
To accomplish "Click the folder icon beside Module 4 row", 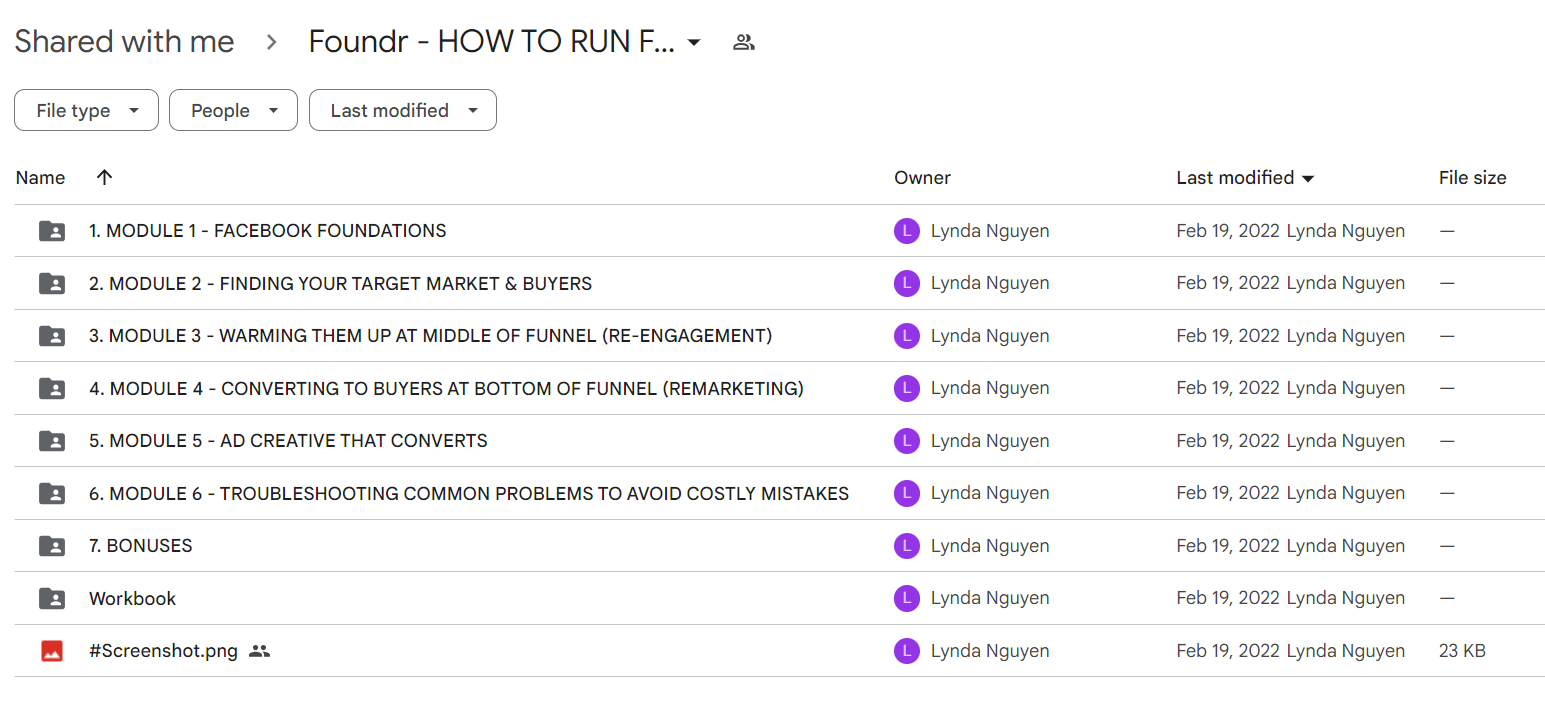I will click(52, 388).
